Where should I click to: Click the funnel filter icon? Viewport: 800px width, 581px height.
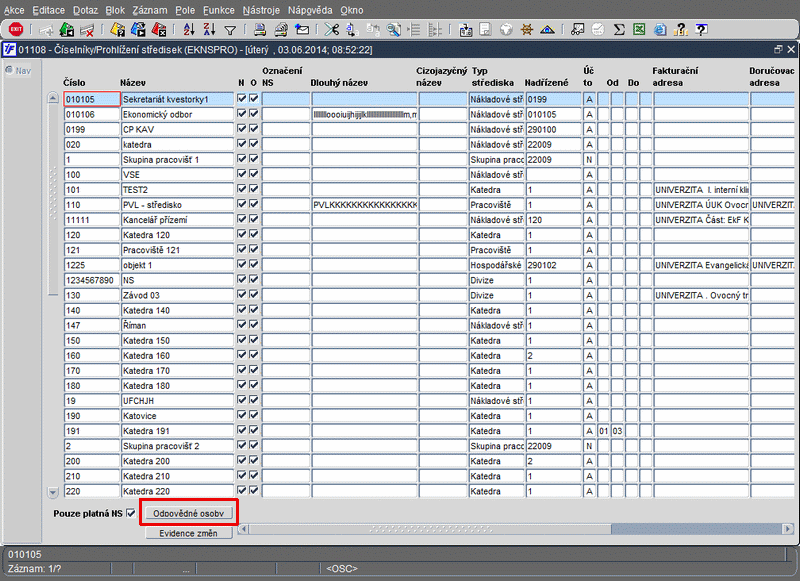(230, 31)
